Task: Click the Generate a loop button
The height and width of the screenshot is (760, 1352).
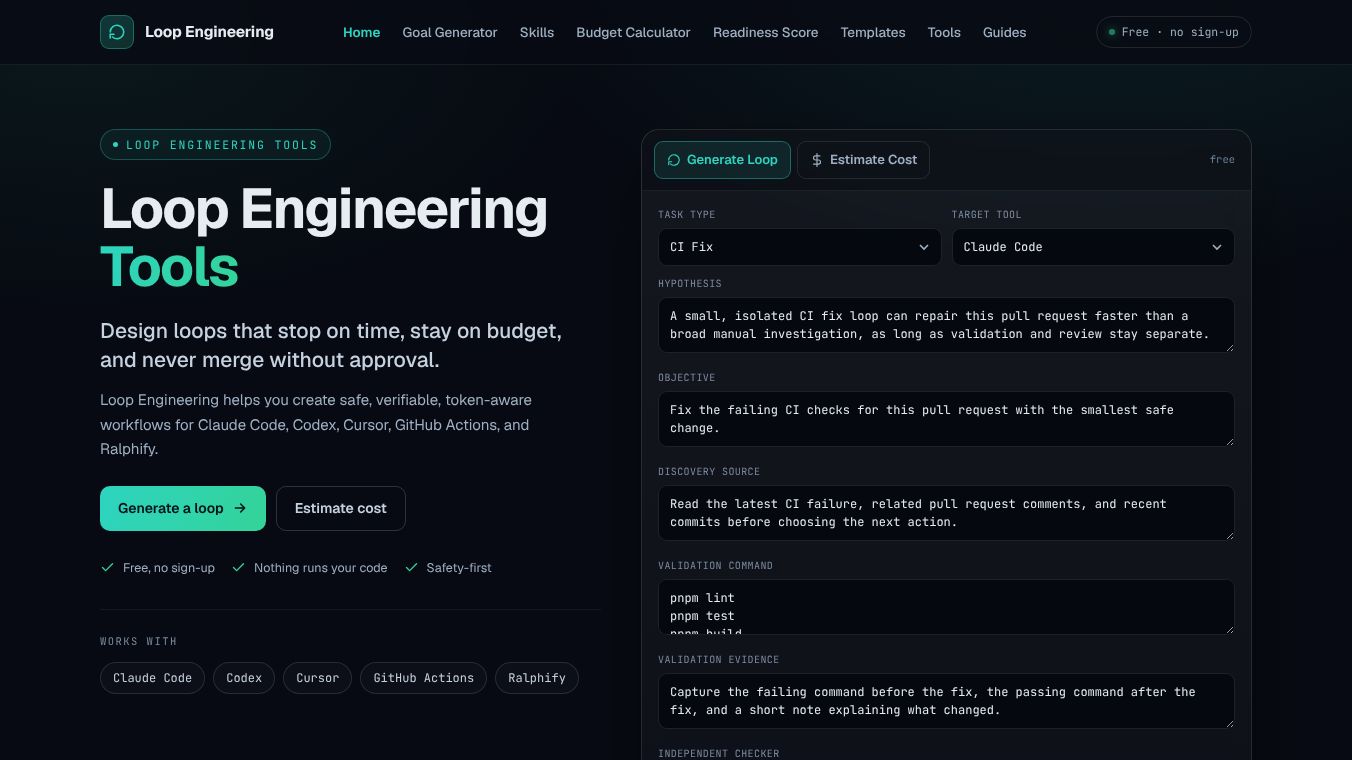Action: point(183,508)
